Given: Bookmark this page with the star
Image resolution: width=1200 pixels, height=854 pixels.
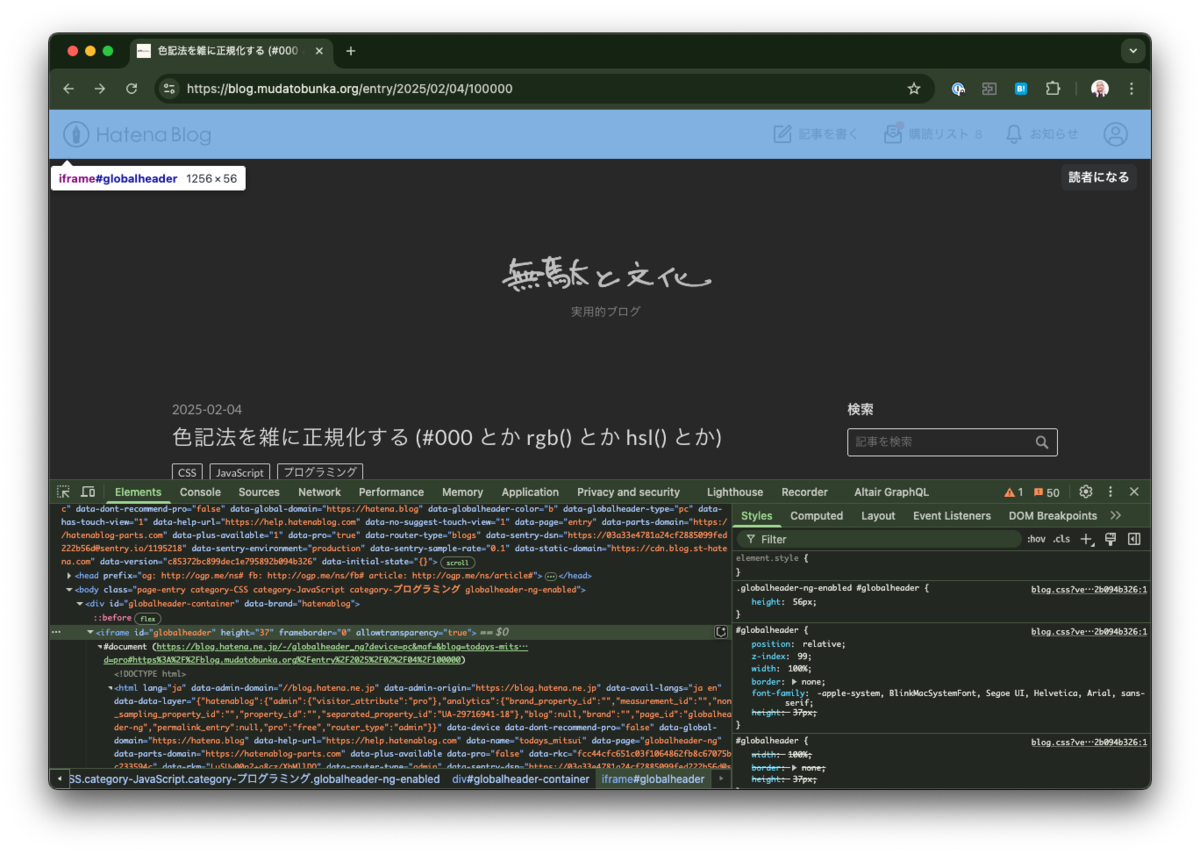Looking at the screenshot, I should [914, 89].
